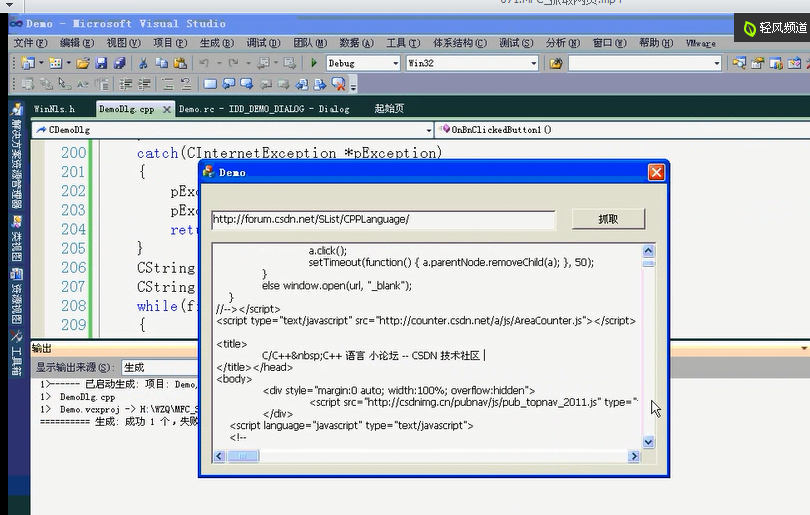Click the 抓取 button in Demo dialog
810x515 pixels.
[608, 219]
